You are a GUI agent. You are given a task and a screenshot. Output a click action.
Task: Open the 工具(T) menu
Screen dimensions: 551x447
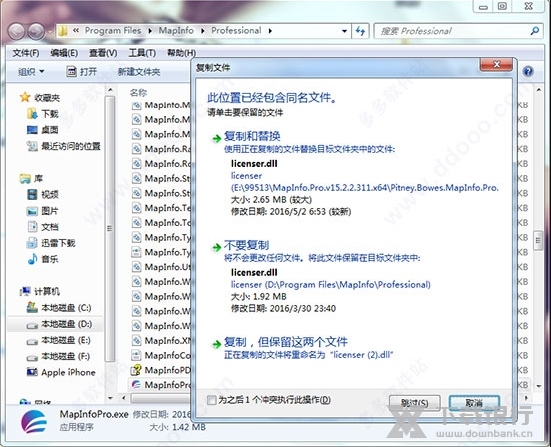(142, 53)
